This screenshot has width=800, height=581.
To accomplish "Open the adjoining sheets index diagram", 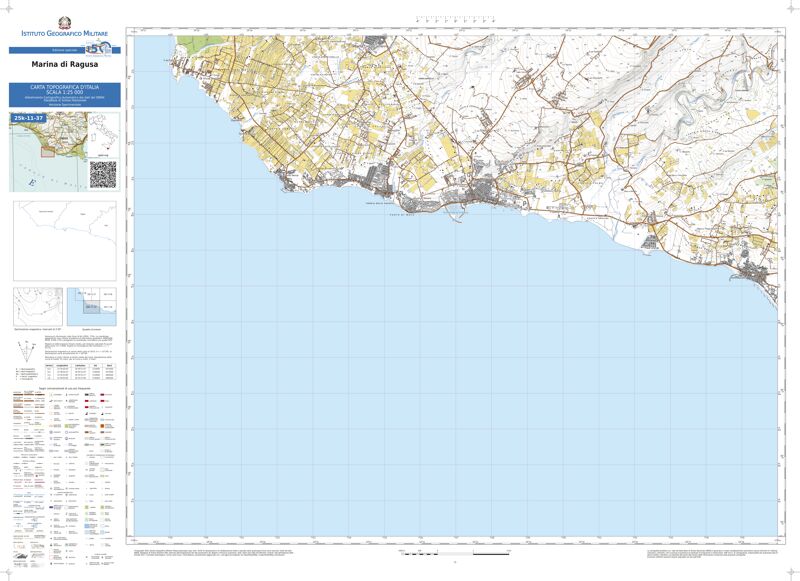I will [x=92, y=307].
